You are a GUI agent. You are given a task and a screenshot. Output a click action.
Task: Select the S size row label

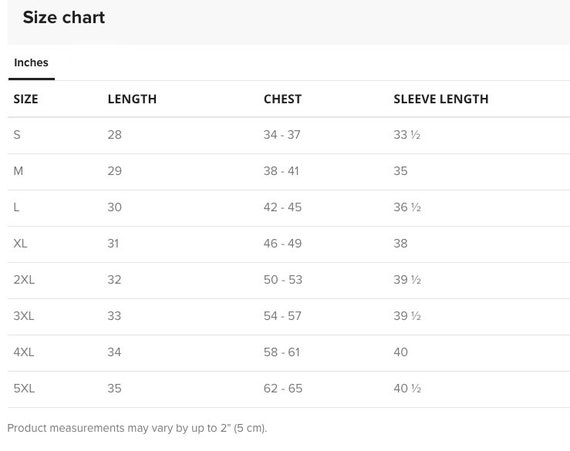tap(17, 135)
